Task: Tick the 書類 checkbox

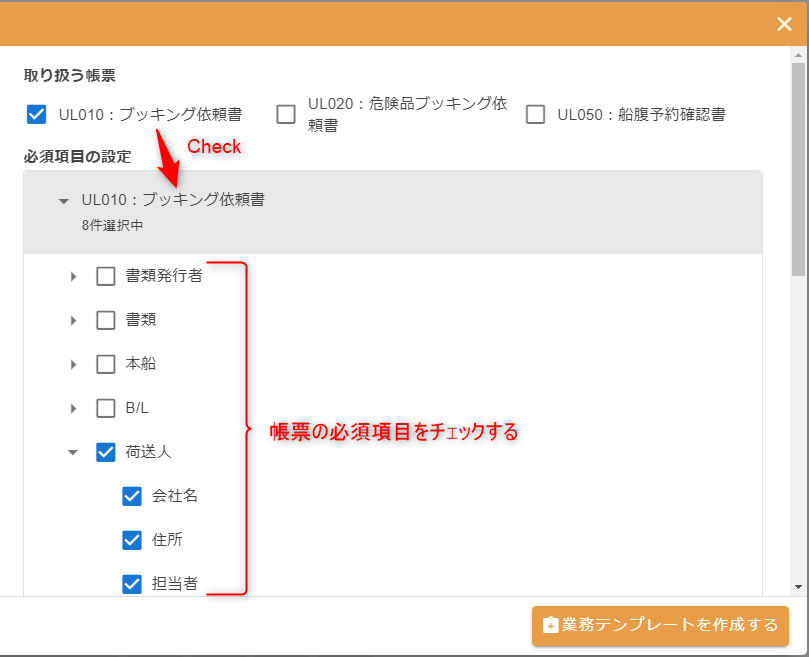Action: pos(106,321)
